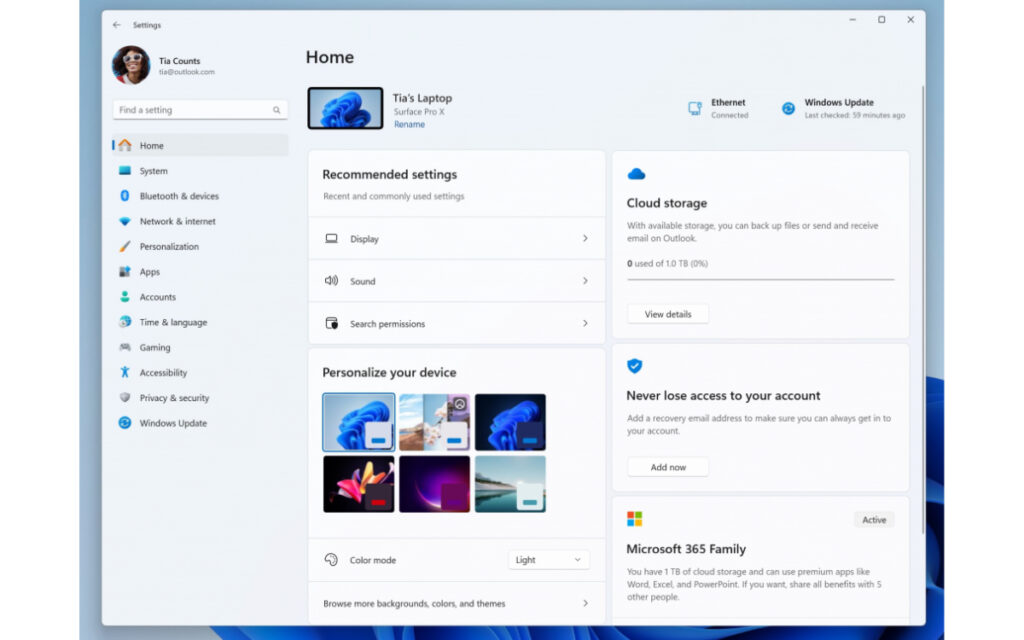Click the Accessibility figure icon in sidebar
The image size is (1024, 640).
point(125,372)
